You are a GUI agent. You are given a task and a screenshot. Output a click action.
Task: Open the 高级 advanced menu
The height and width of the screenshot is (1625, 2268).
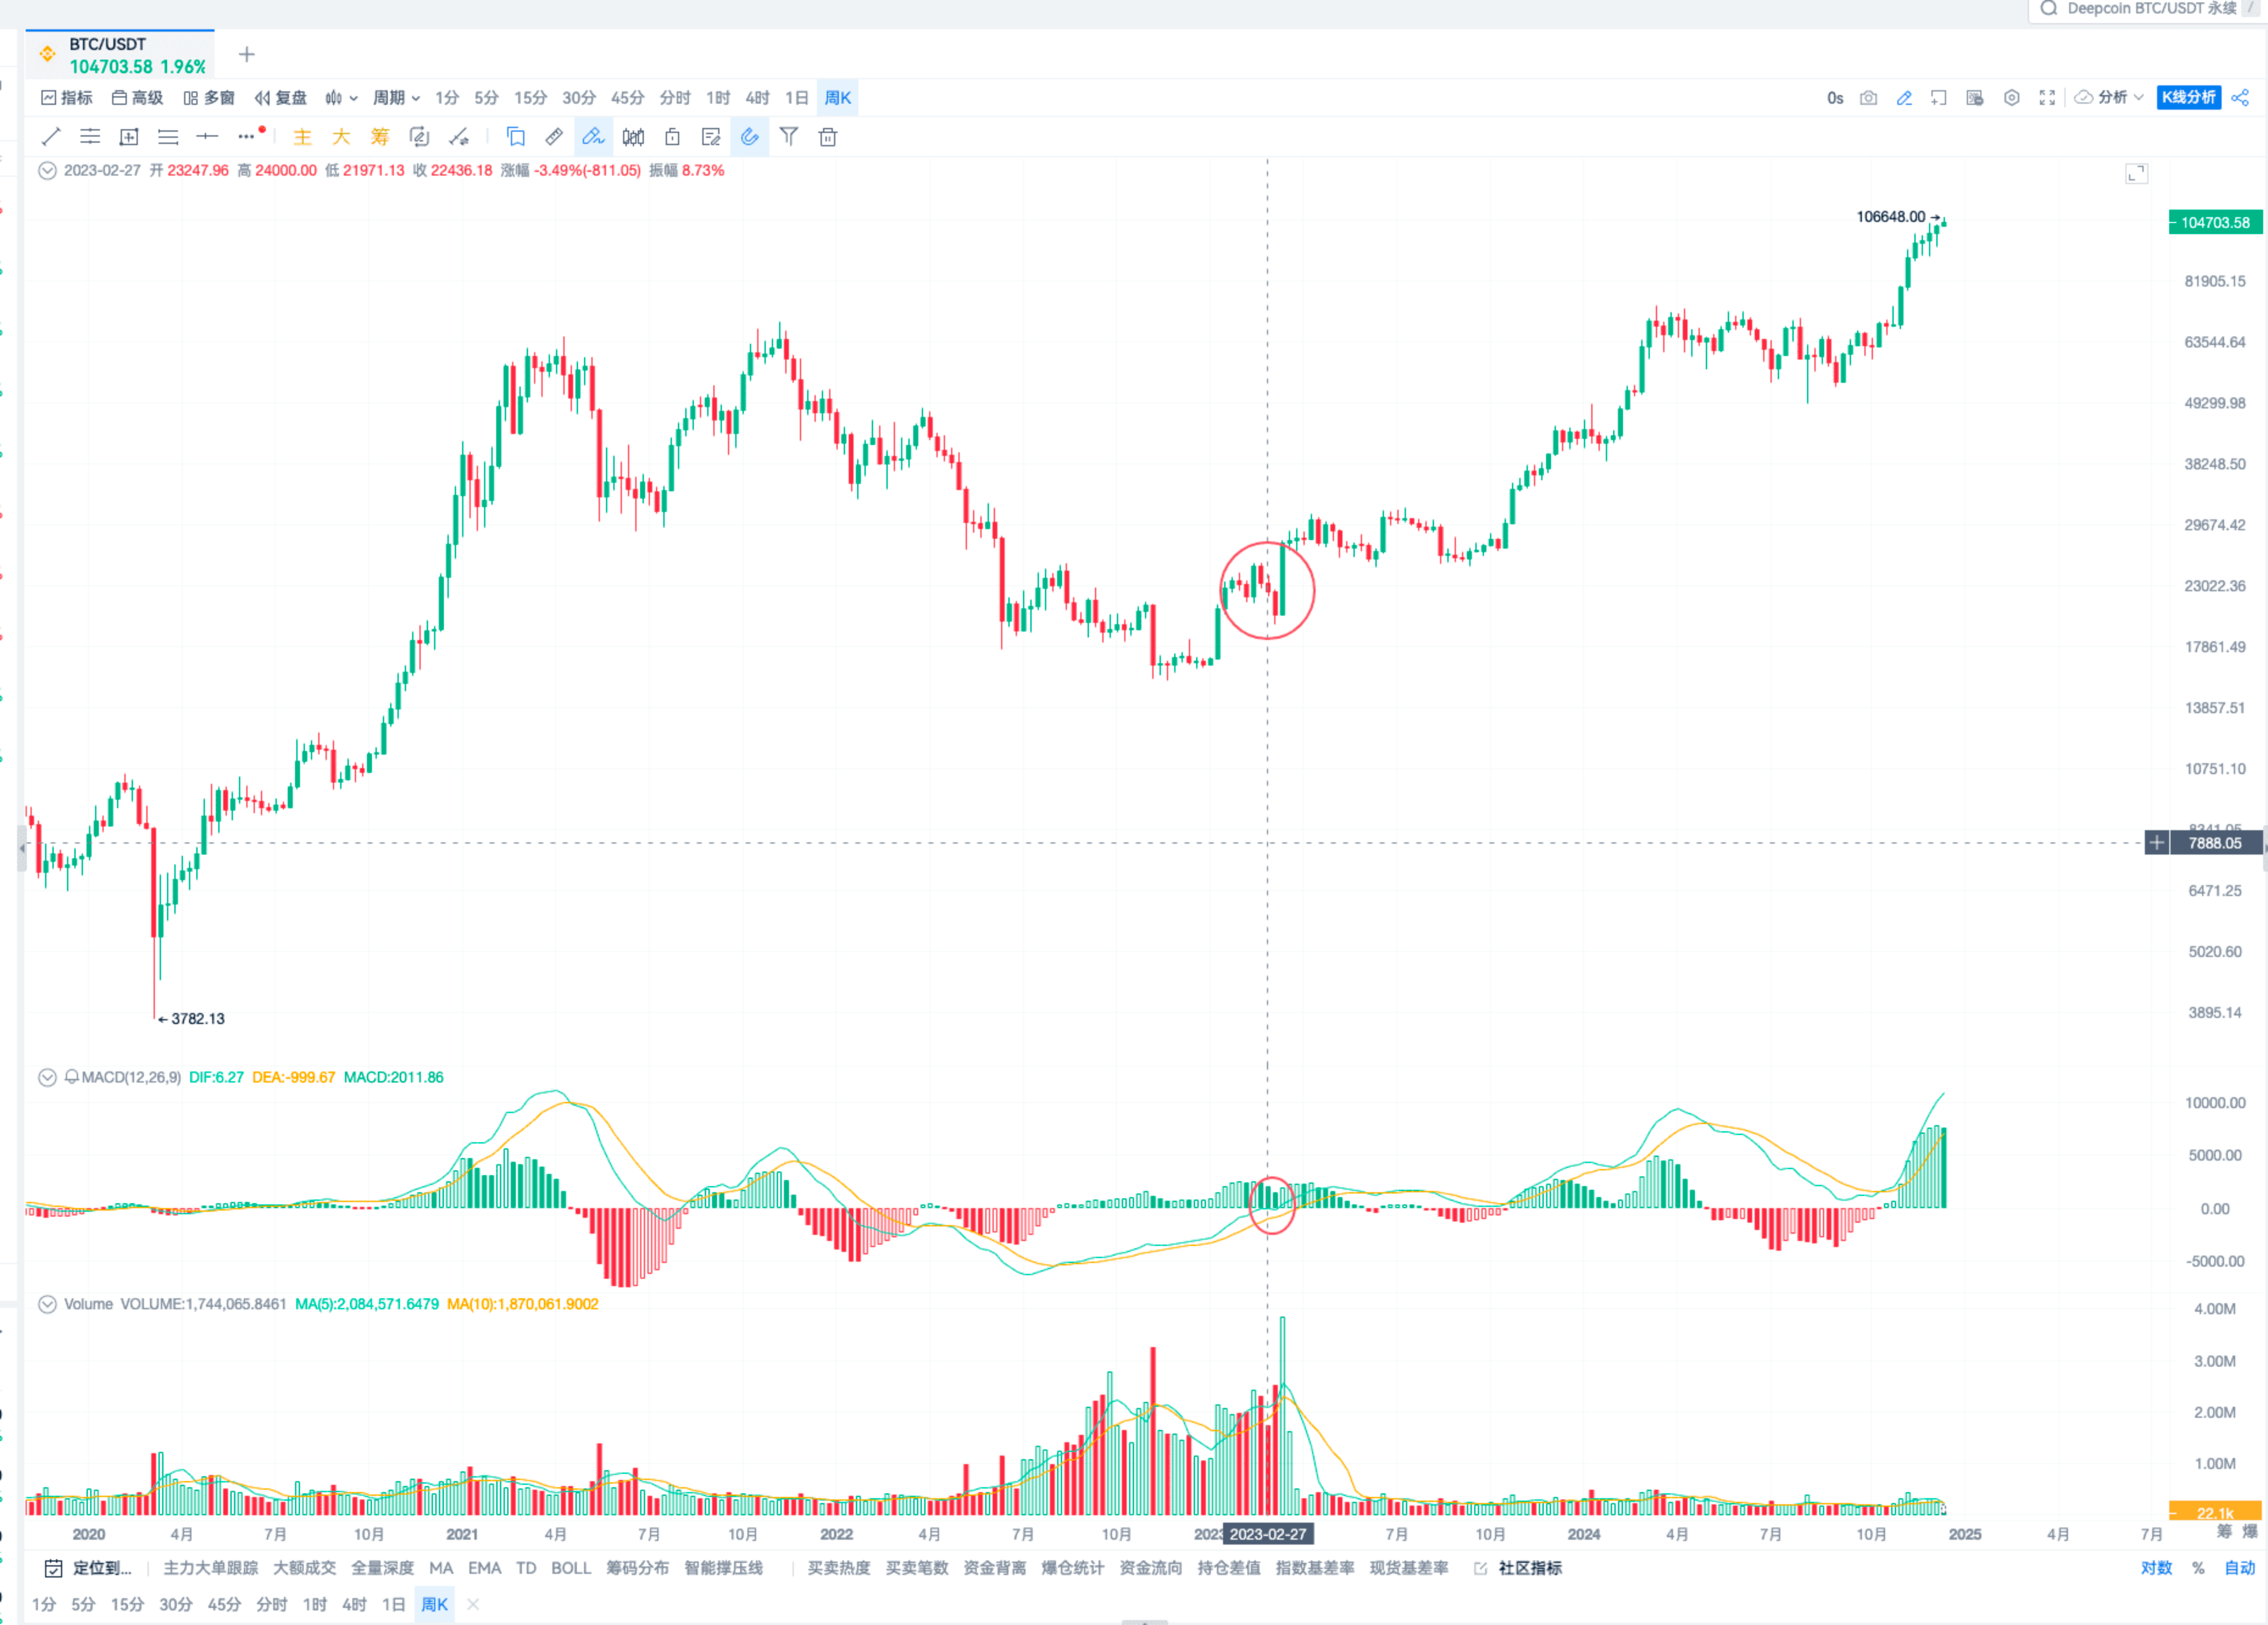coord(137,98)
